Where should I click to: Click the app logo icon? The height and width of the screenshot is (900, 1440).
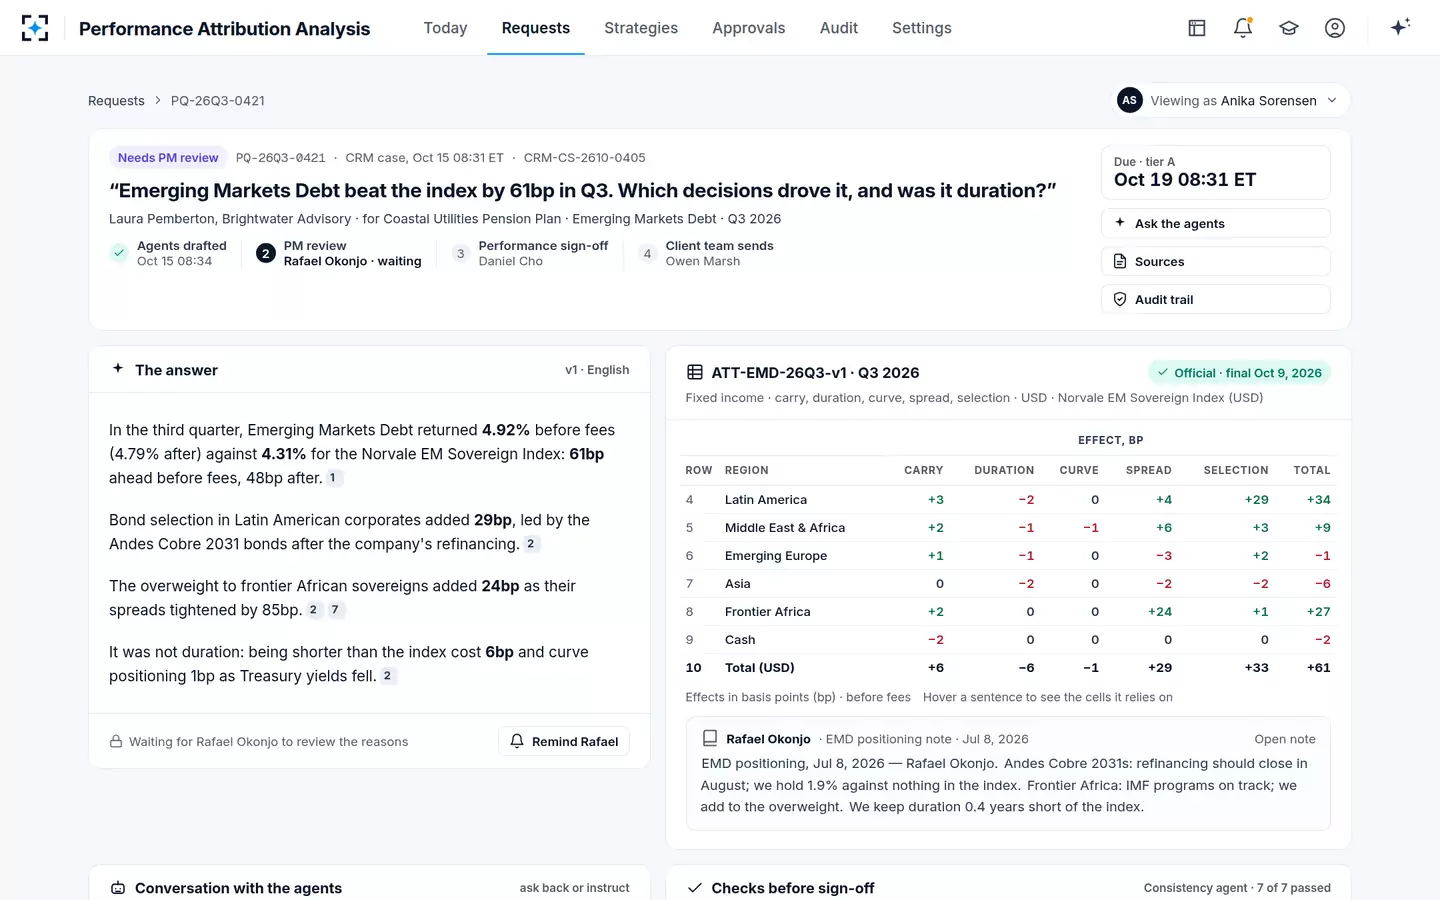[x=35, y=28]
